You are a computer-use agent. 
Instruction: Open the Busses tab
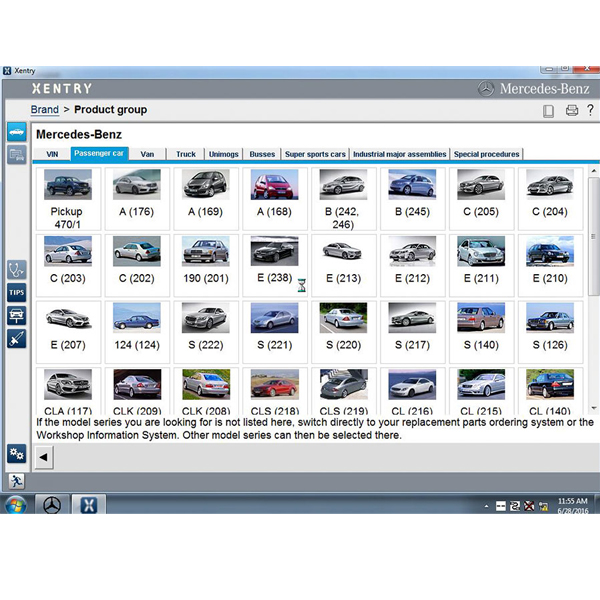(x=262, y=154)
